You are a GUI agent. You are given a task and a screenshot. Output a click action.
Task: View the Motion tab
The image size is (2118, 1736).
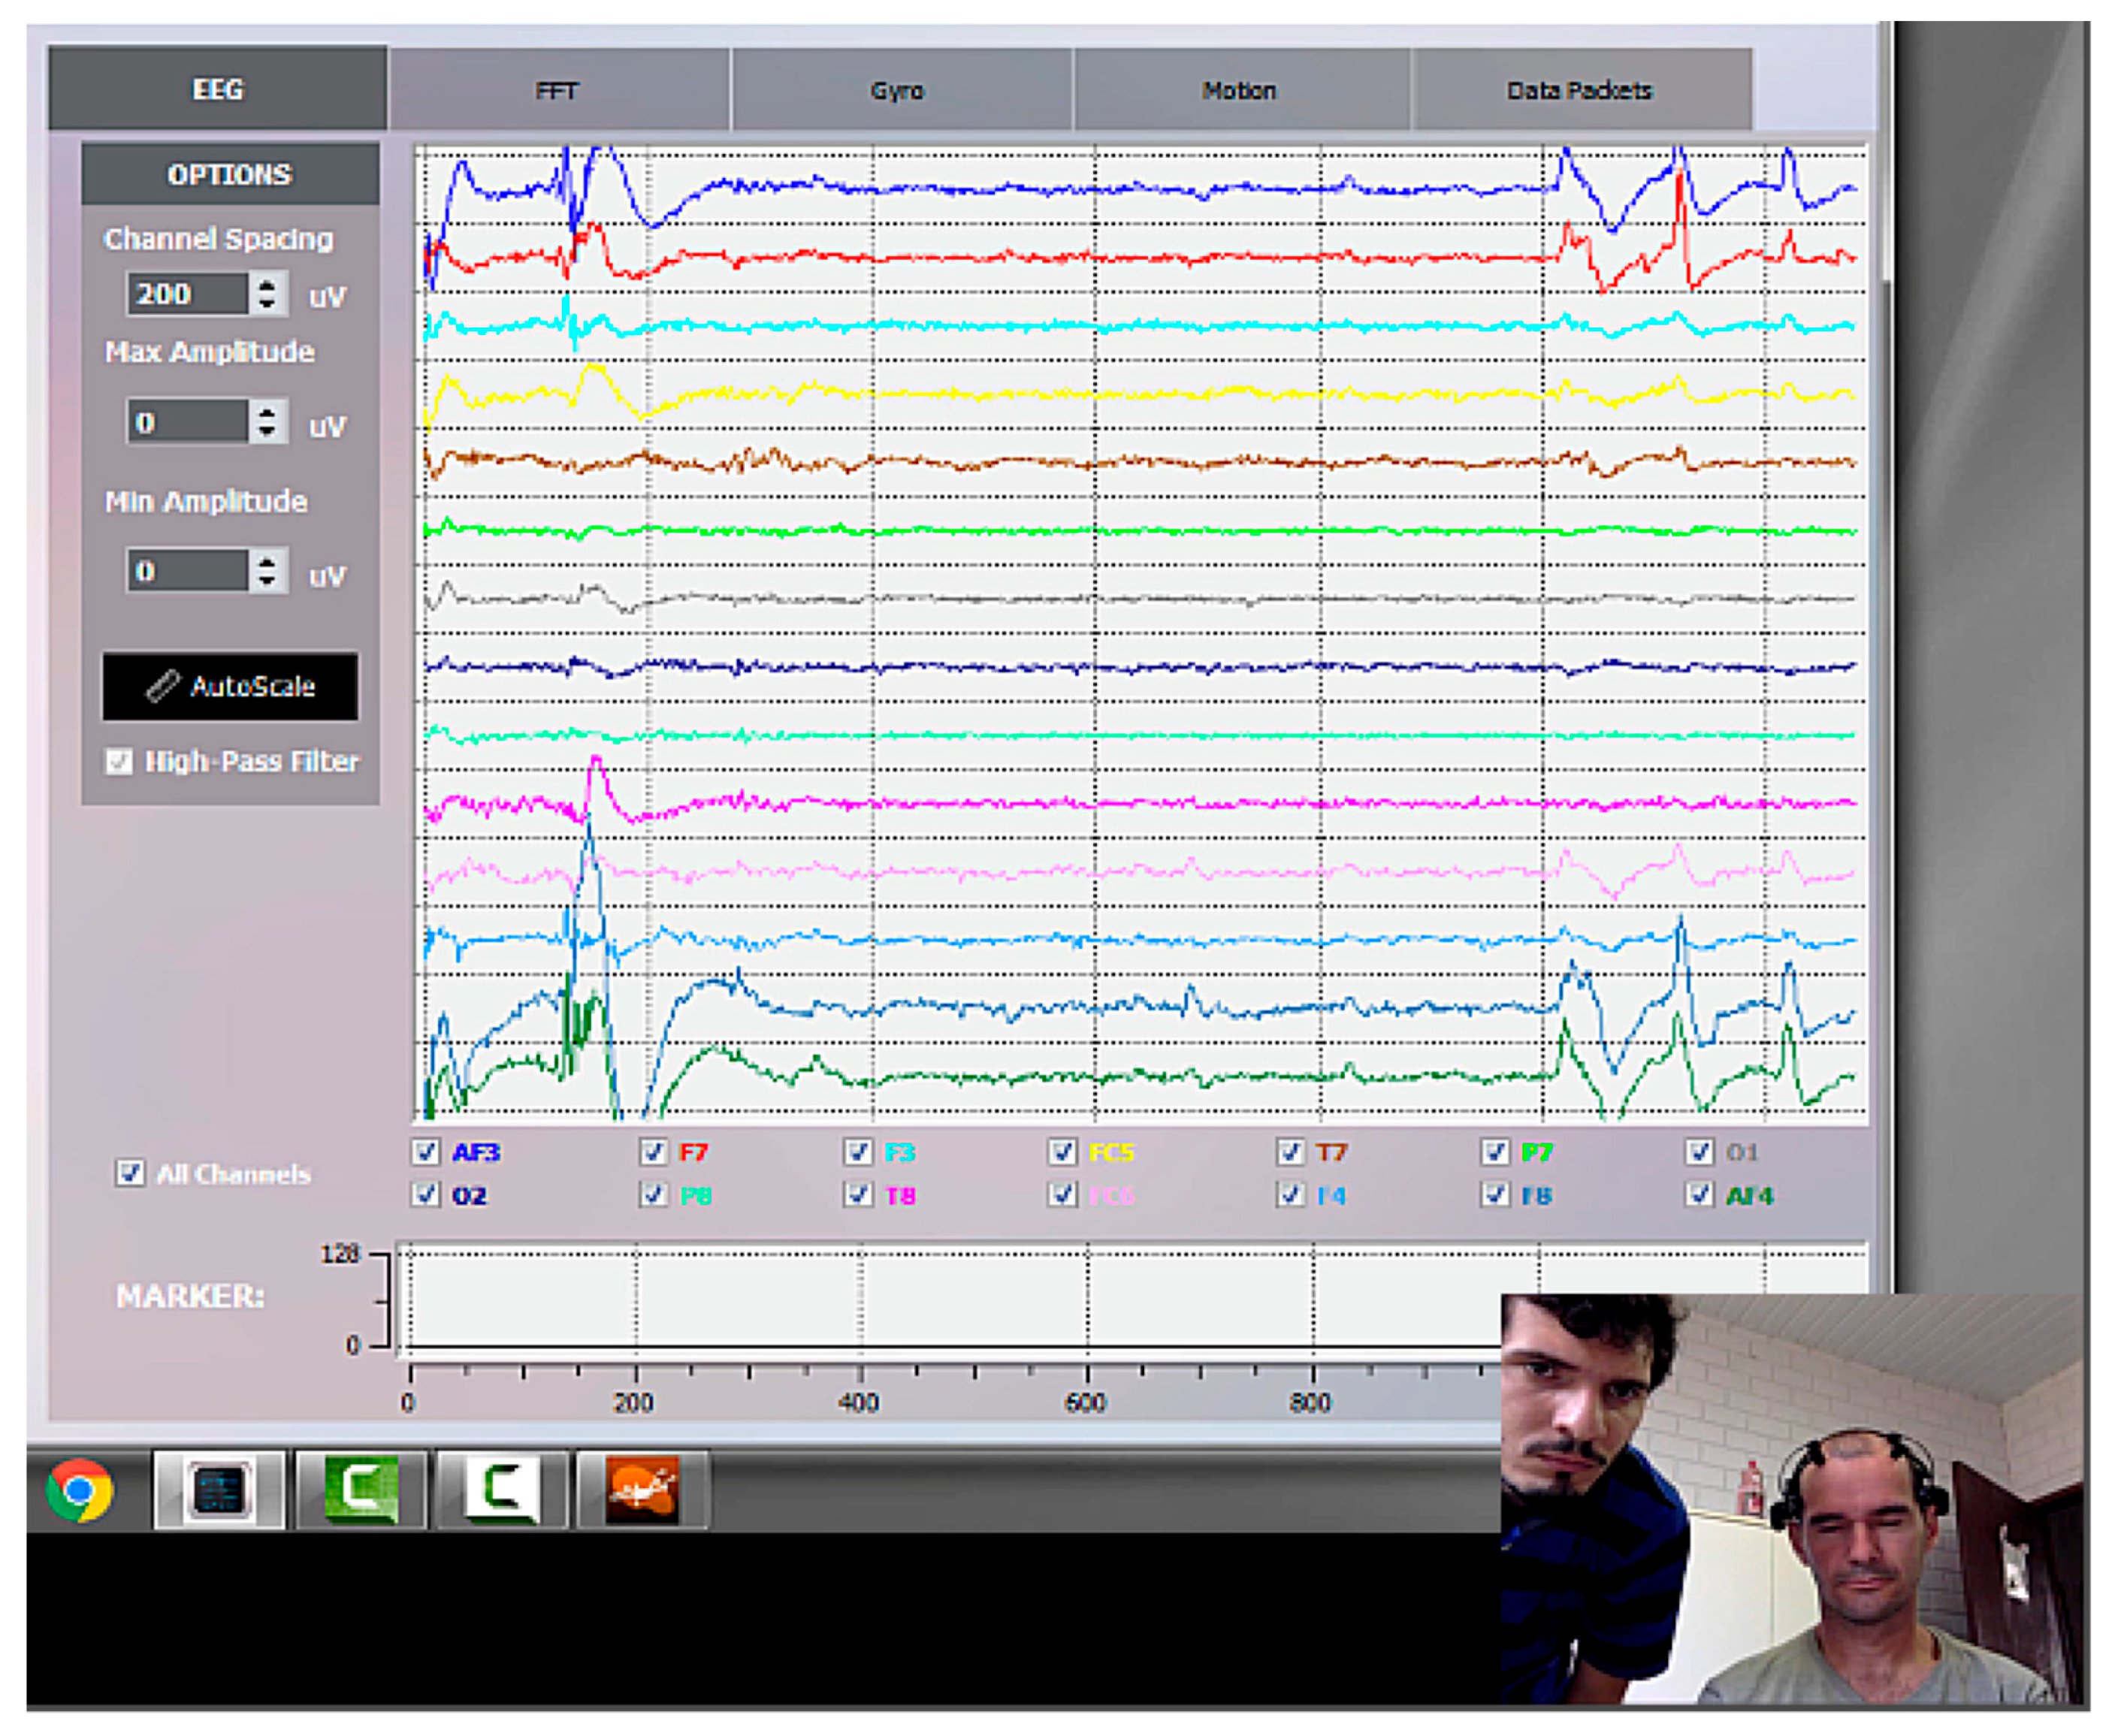(x=1240, y=90)
